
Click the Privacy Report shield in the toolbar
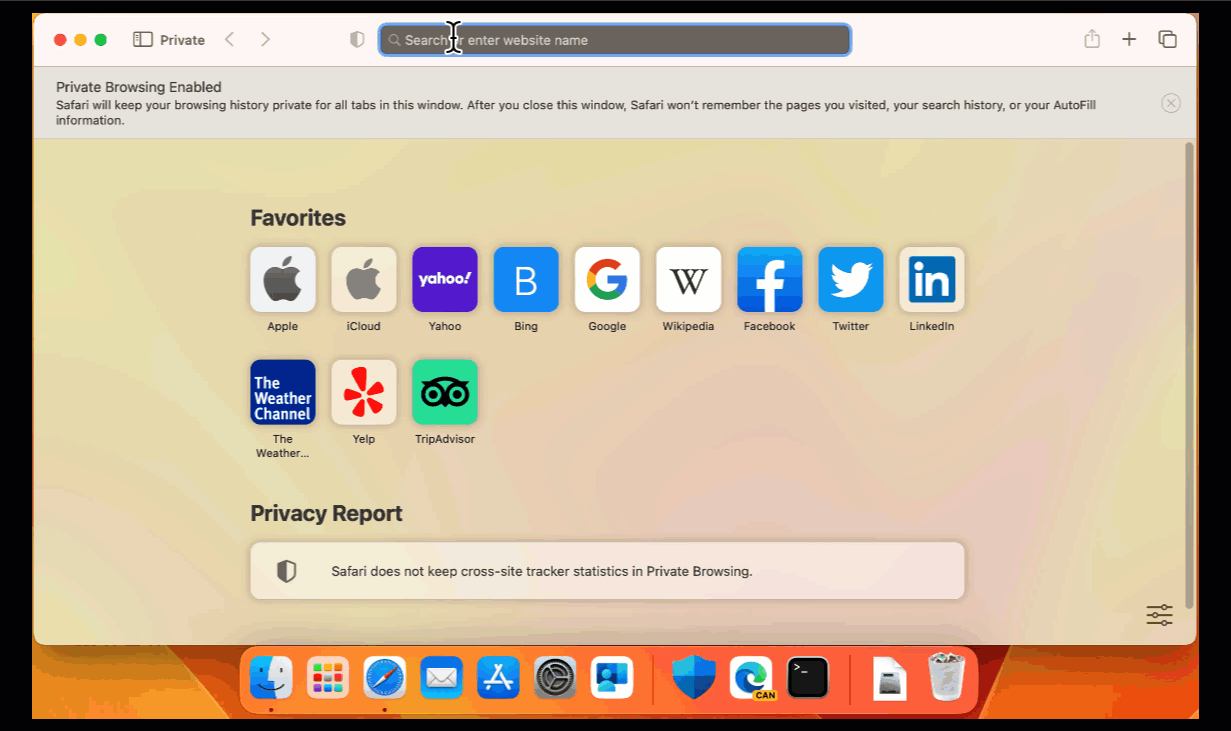356,39
